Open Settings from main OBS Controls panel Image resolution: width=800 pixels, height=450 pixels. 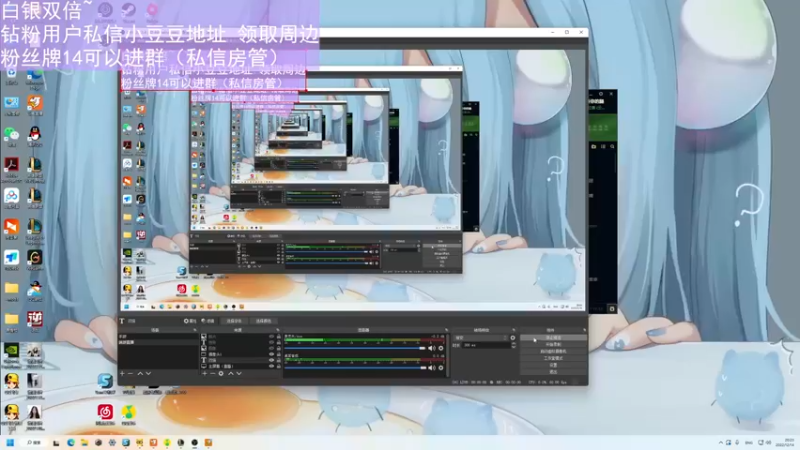pyautogui.click(x=554, y=365)
